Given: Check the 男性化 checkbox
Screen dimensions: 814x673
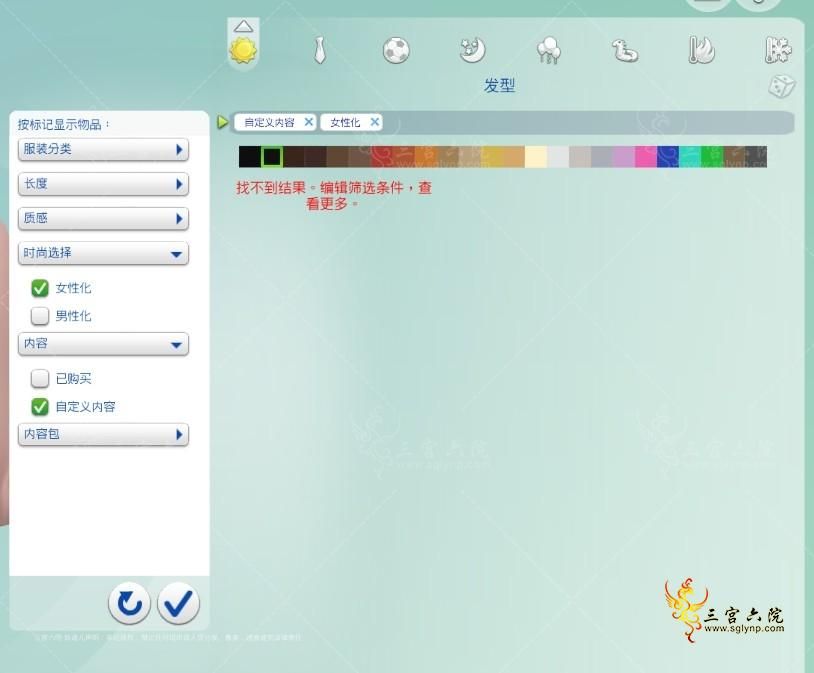Looking at the screenshot, I should coord(40,316).
